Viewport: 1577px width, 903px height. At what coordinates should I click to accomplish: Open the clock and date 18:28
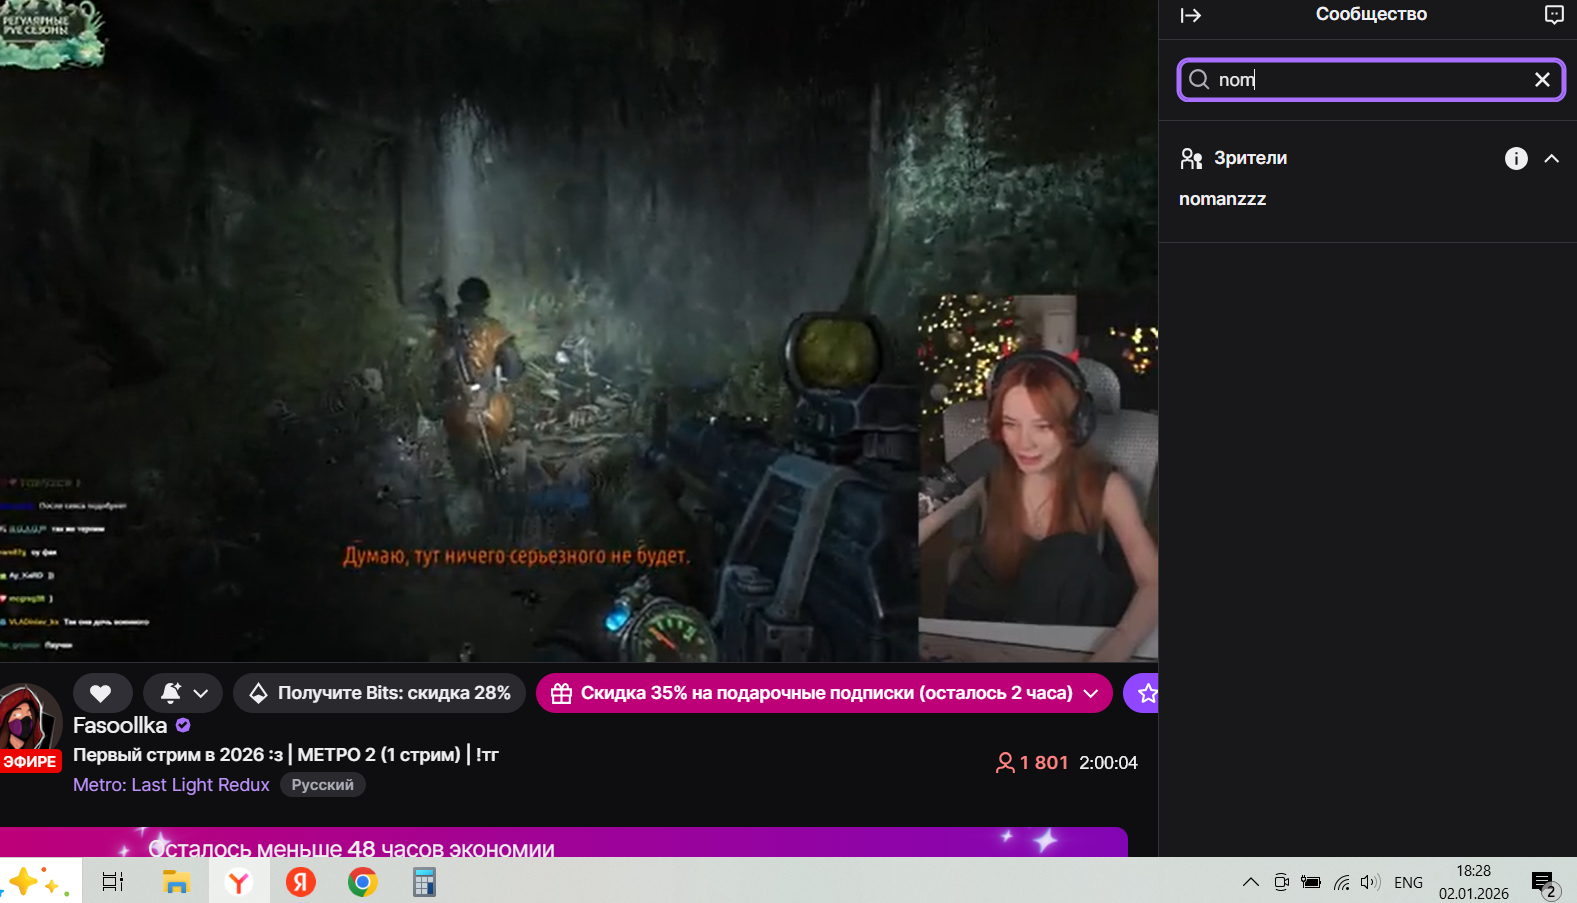coord(1474,882)
